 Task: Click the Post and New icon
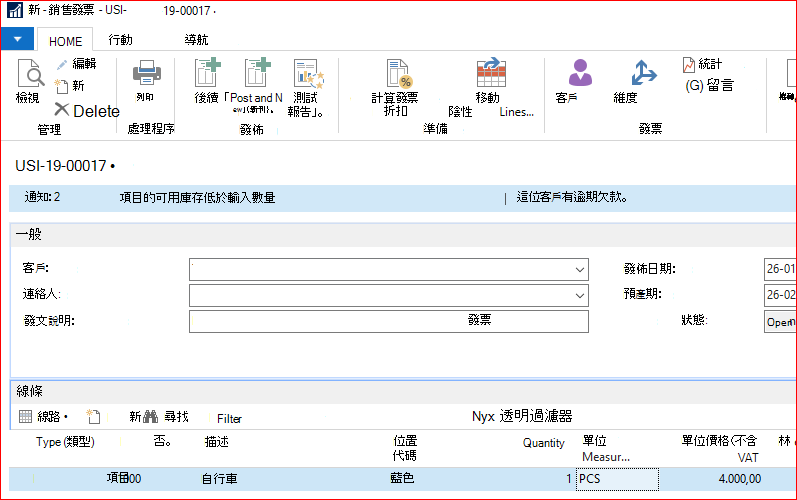(257, 73)
